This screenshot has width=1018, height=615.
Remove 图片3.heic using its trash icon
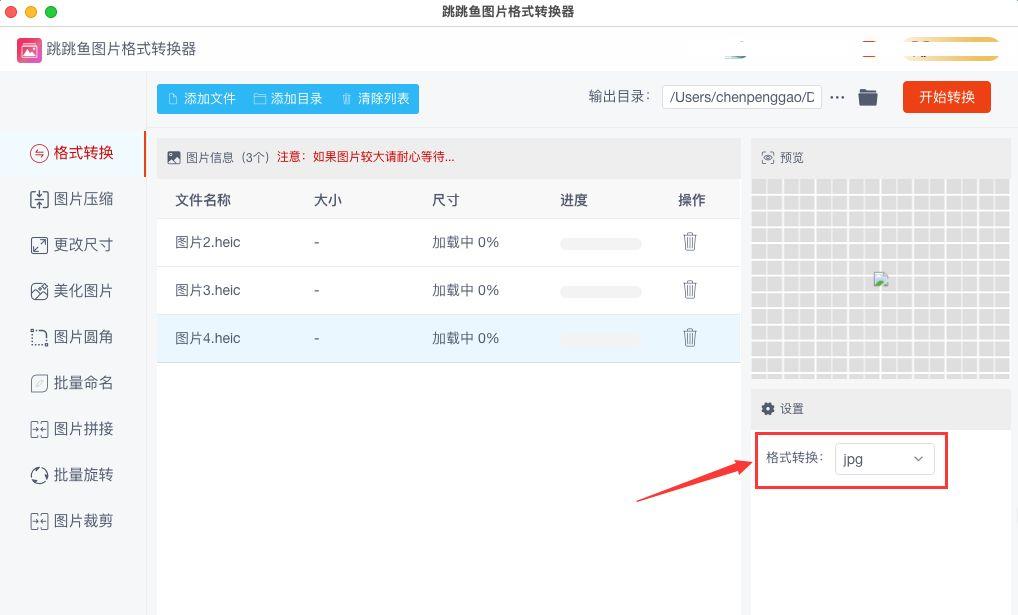[x=690, y=290]
